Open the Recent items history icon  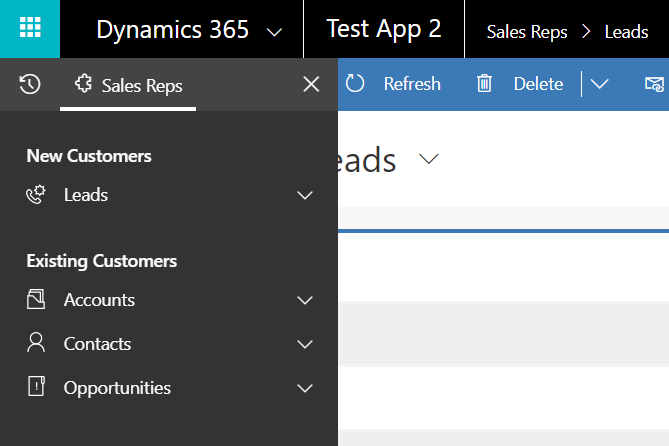click(x=30, y=84)
